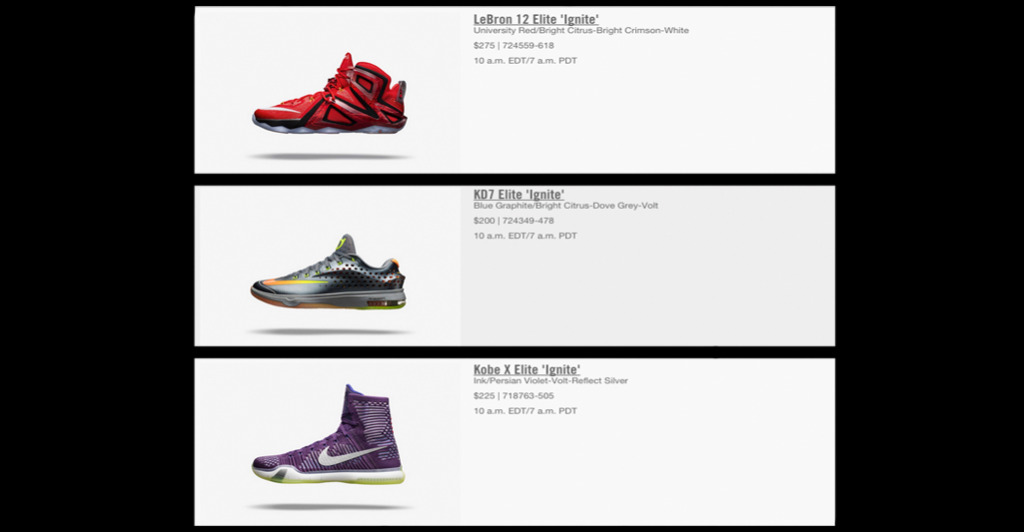Click the Ink/Persian Violet colorway text
The image size is (1024, 532).
pos(551,381)
